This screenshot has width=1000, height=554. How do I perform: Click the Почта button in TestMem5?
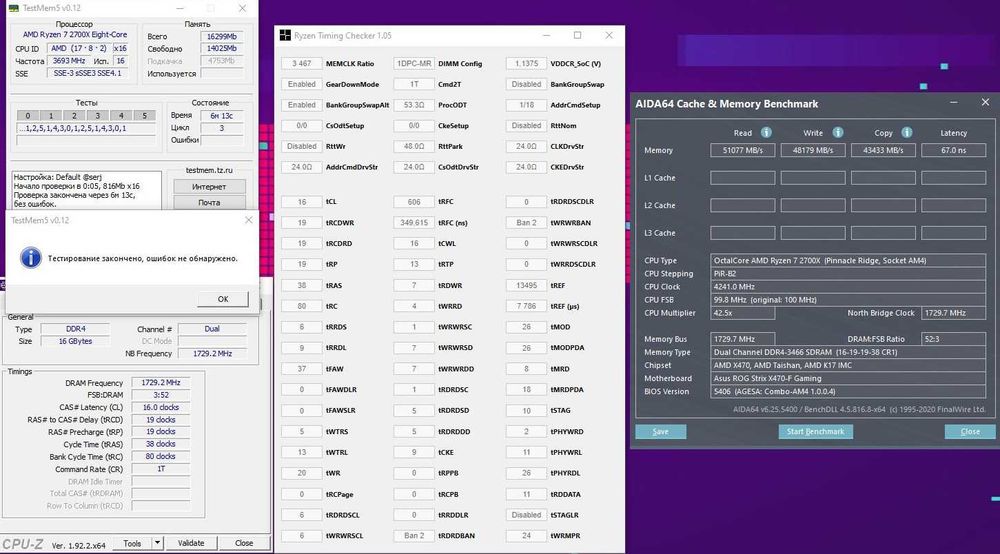pos(209,203)
